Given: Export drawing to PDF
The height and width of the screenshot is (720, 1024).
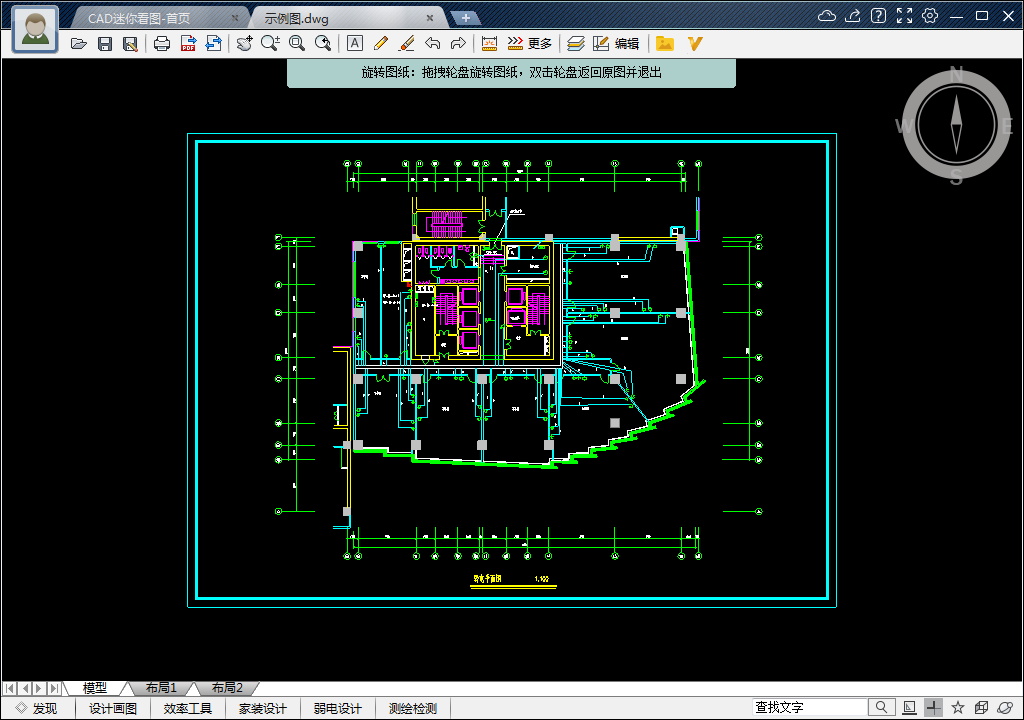Looking at the screenshot, I should pyautogui.click(x=188, y=44).
